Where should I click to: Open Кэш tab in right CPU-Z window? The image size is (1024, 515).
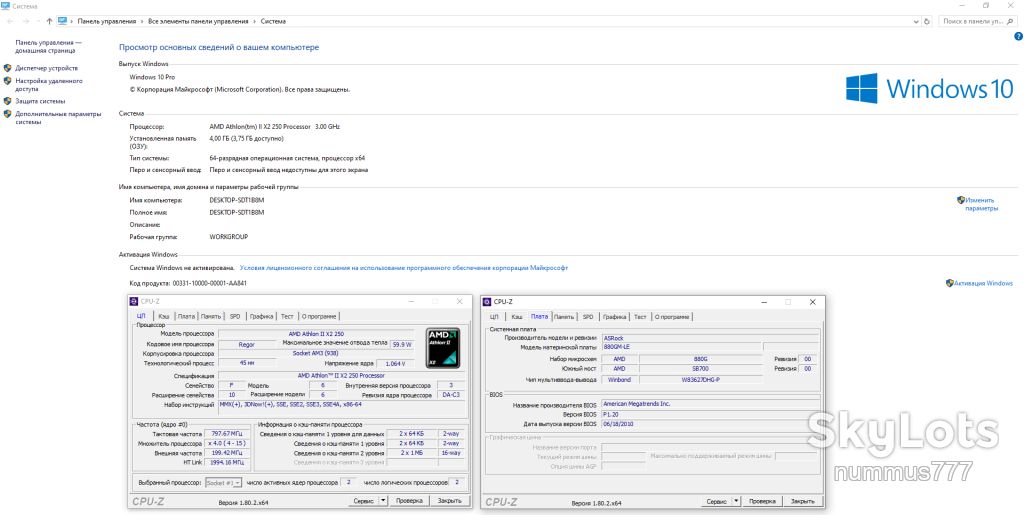pos(517,317)
